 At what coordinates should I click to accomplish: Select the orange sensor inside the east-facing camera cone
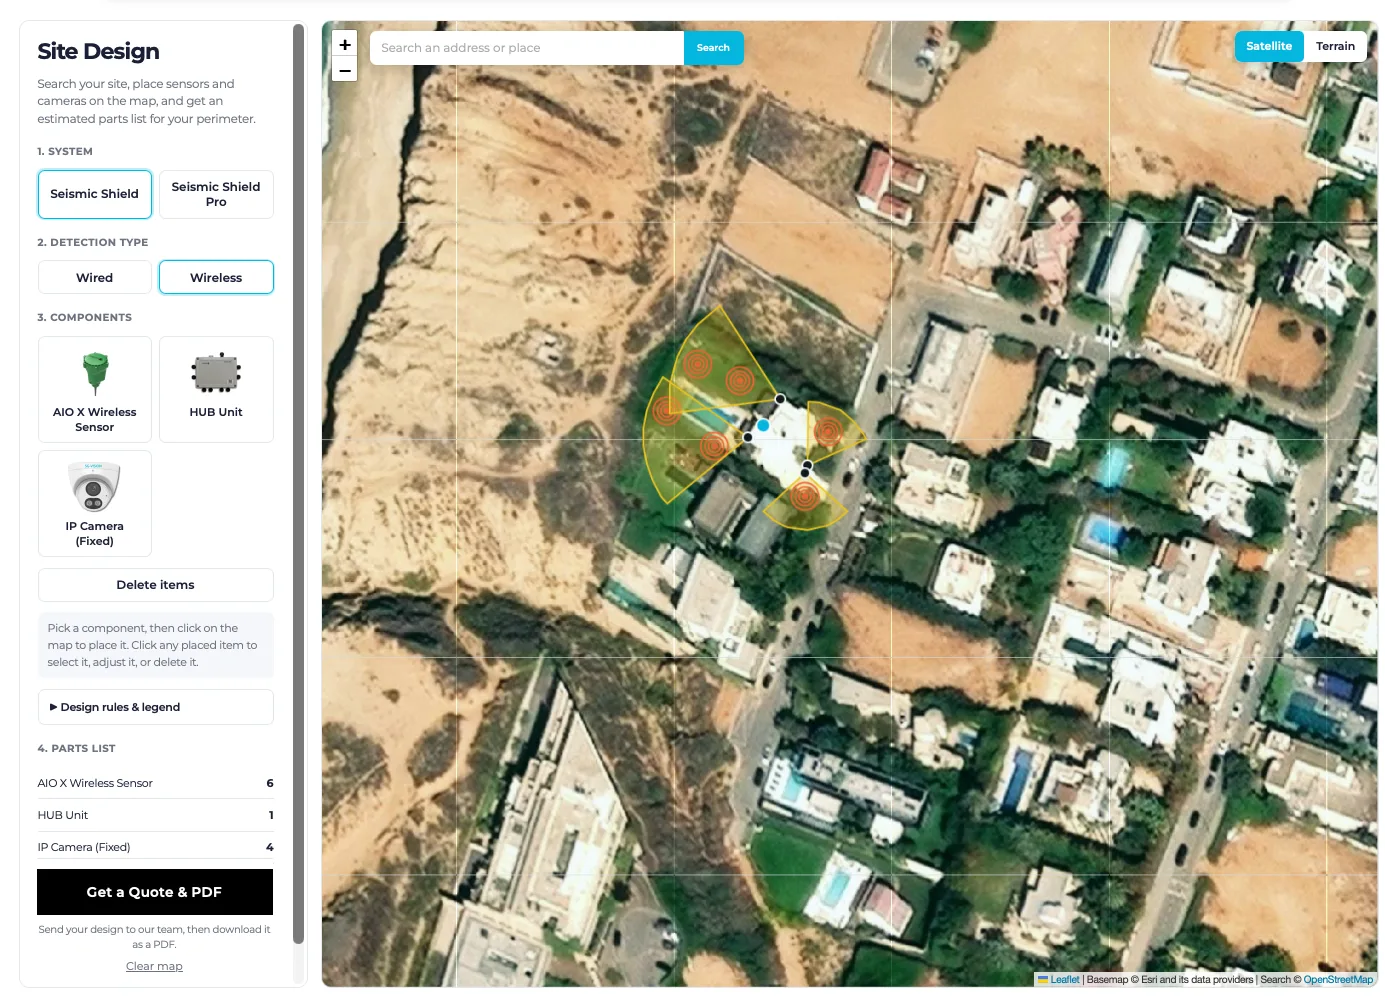click(828, 431)
